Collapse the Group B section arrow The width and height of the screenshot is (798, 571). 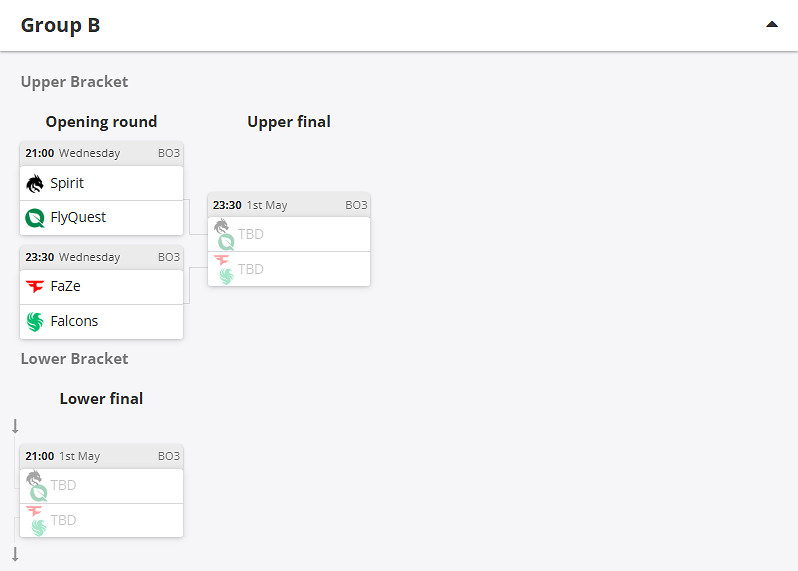tap(771, 24)
